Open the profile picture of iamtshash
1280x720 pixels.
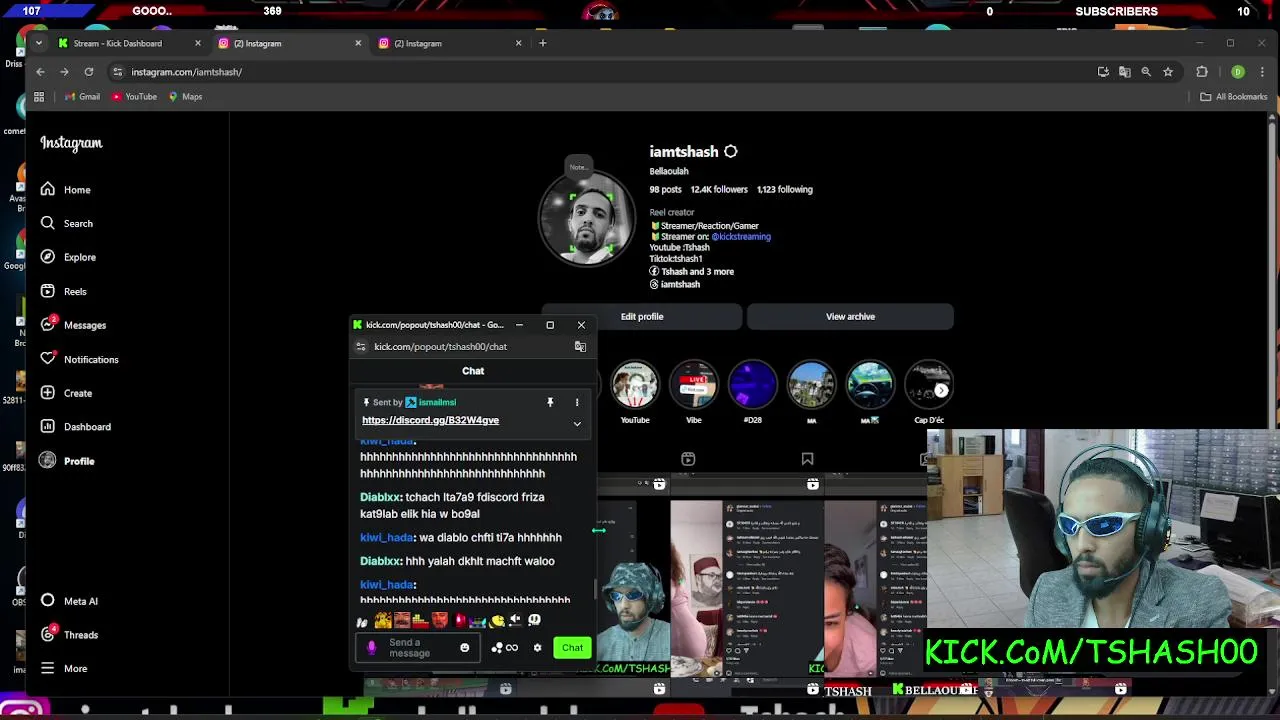tap(586, 219)
